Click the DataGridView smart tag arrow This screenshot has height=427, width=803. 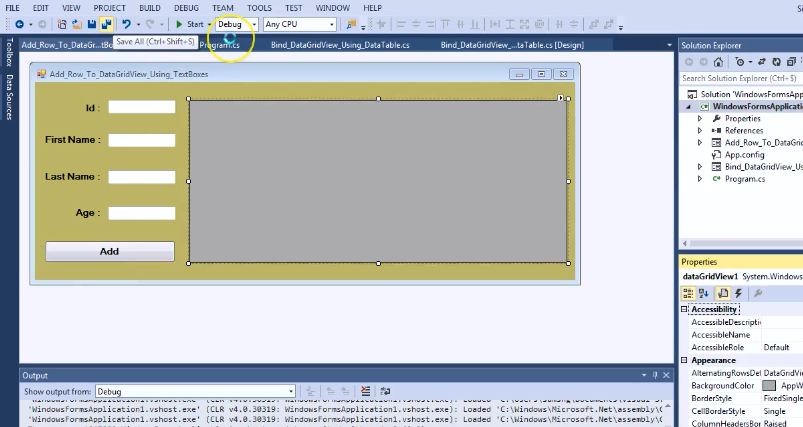click(x=561, y=98)
